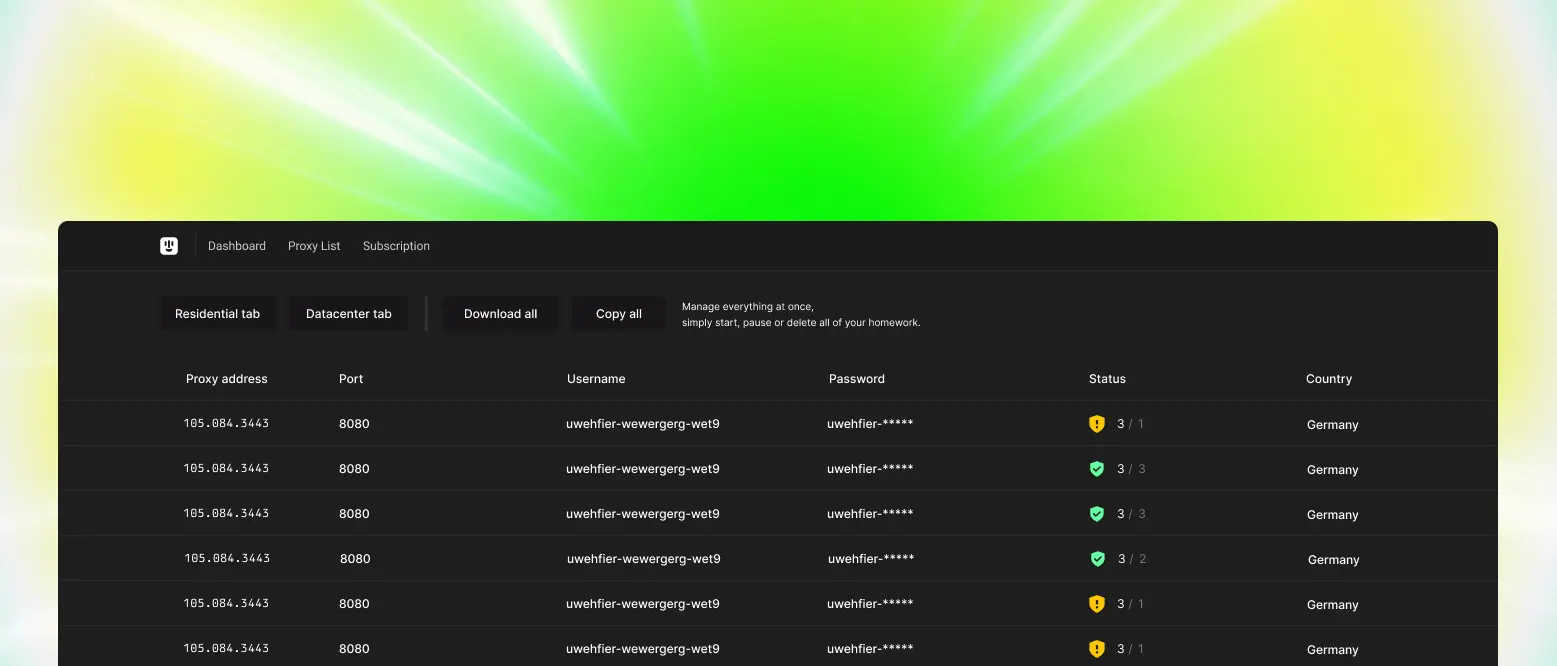The height and width of the screenshot is (666, 1557).
Task: Click the verified shield next to the 3/2 status
Action: 1097,558
